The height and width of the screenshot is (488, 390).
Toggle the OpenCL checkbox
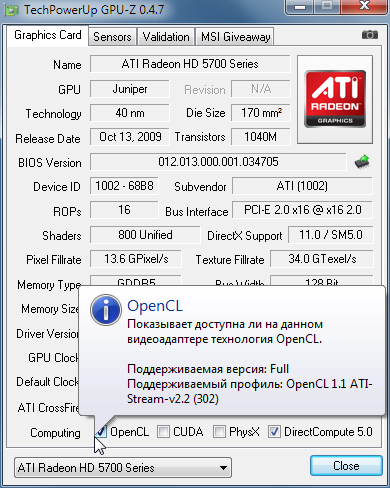[100, 431]
